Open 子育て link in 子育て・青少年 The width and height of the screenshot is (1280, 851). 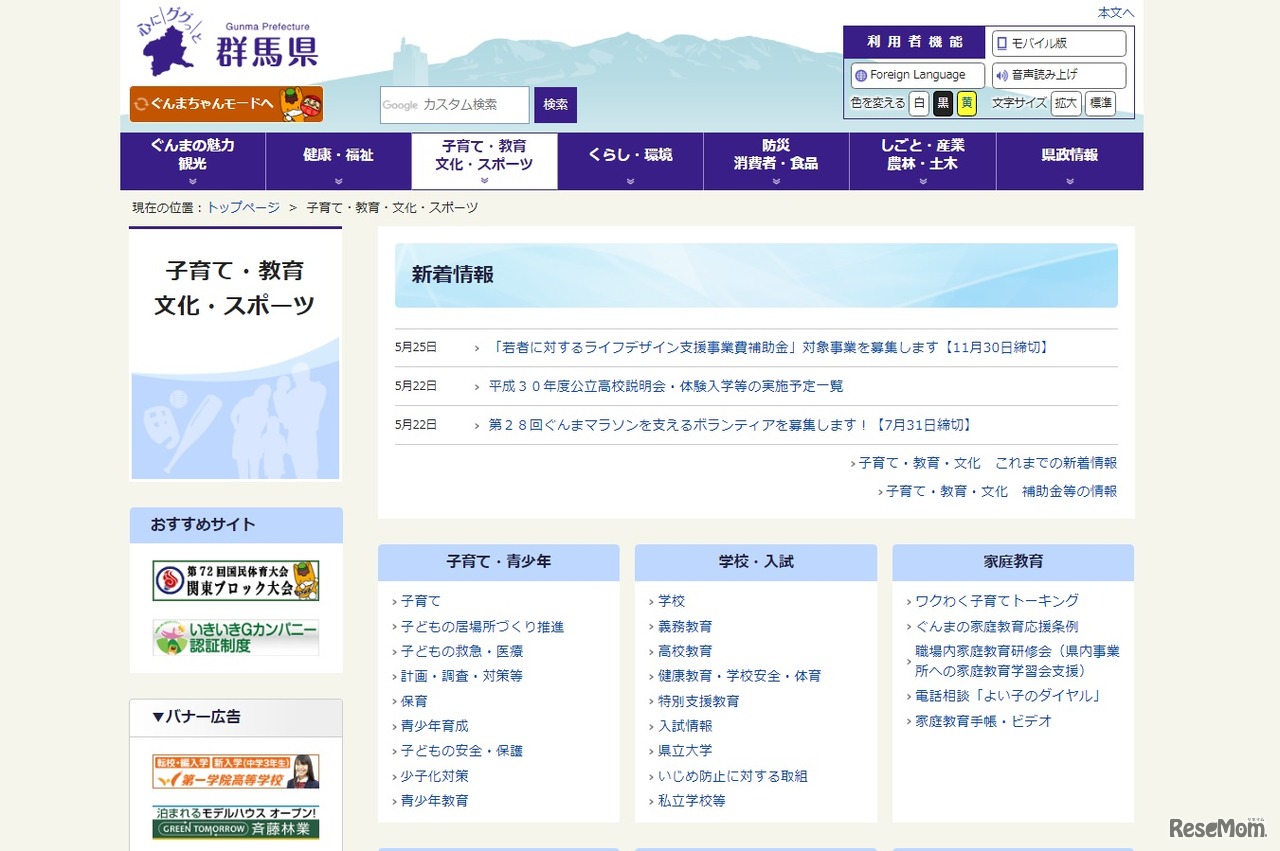pos(421,601)
